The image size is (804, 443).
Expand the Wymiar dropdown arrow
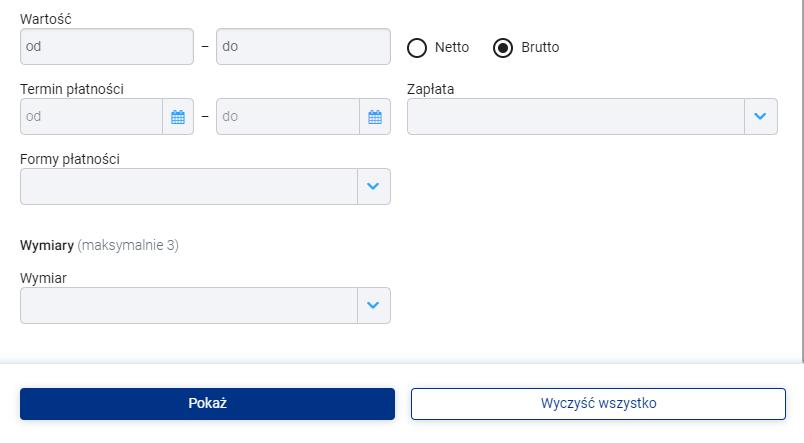coord(373,306)
